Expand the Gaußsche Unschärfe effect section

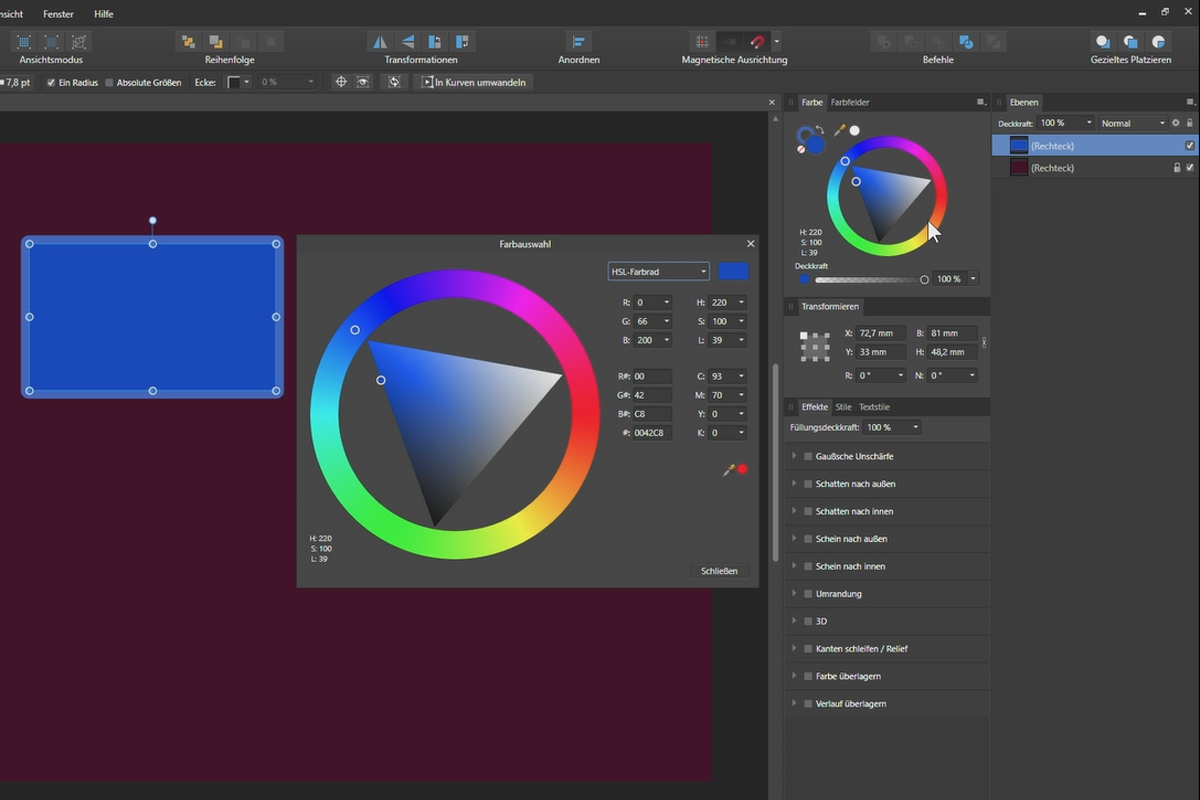tap(795, 455)
